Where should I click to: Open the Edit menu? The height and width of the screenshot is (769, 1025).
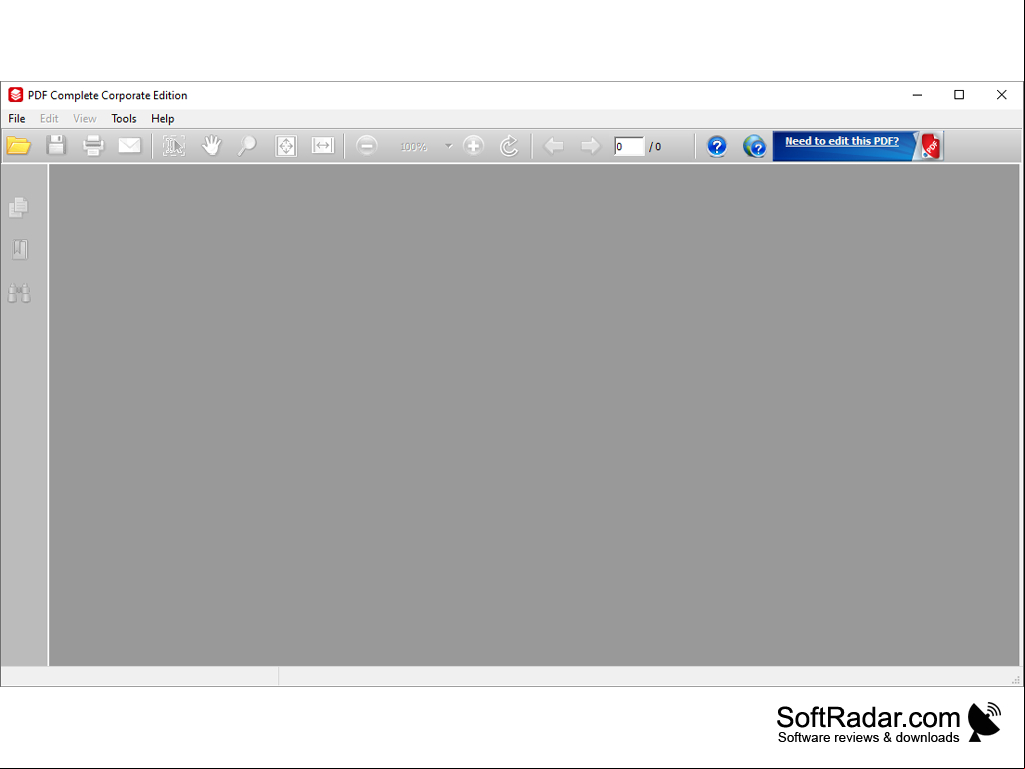[x=49, y=118]
